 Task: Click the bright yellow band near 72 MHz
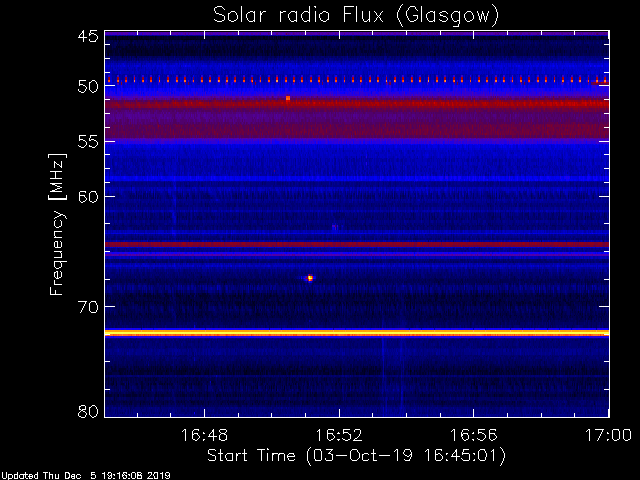coord(357,333)
